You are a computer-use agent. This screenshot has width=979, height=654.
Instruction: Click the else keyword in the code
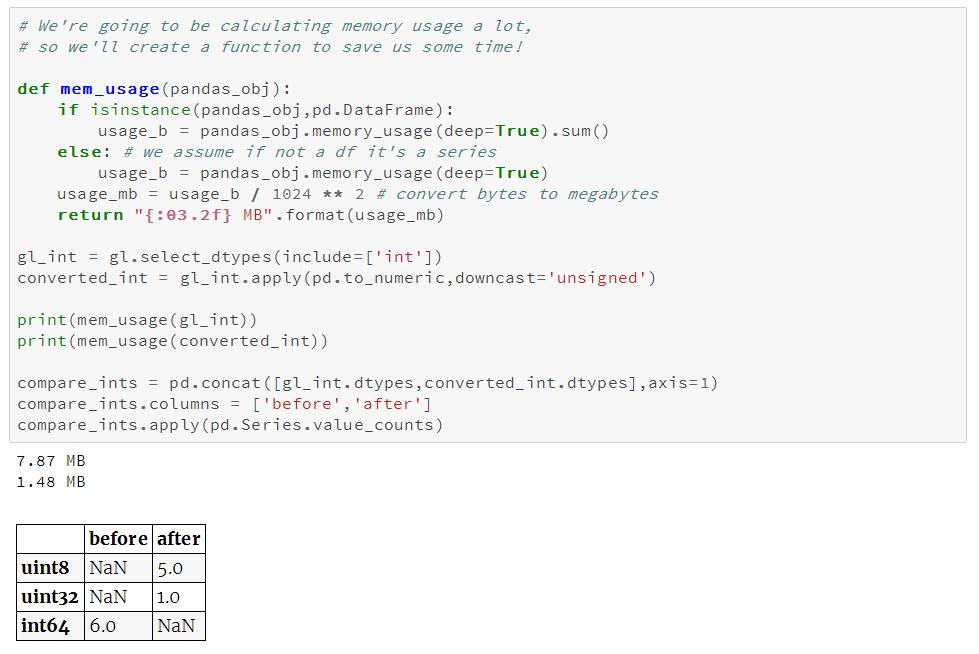pos(78,152)
